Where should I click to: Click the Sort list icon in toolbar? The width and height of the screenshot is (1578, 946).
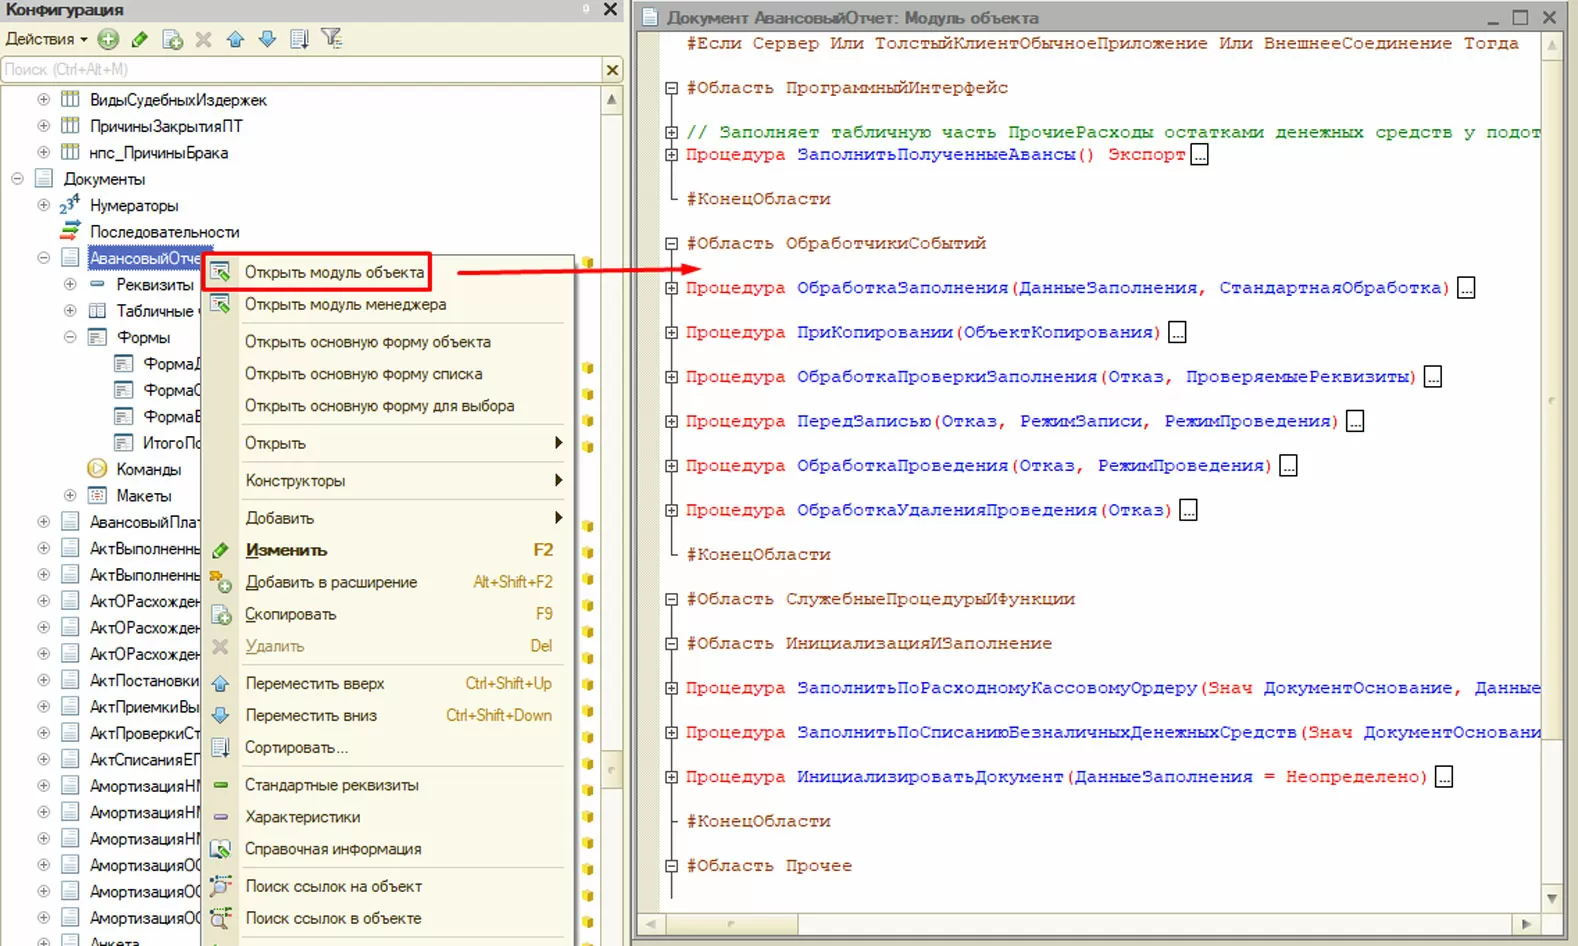coord(299,39)
